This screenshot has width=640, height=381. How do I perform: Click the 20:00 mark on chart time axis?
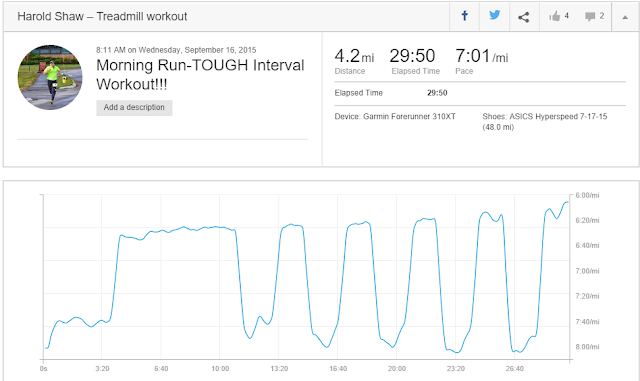point(397,368)
